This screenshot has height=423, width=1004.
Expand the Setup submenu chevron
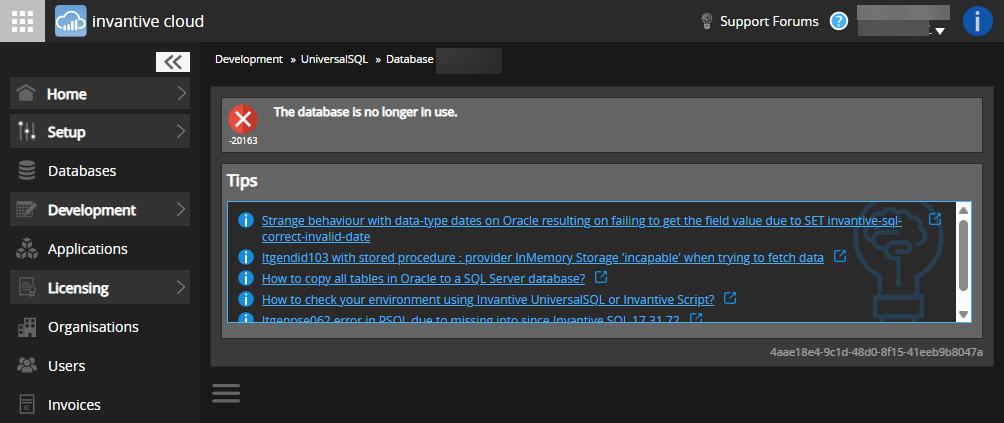(x=181, y=131)
